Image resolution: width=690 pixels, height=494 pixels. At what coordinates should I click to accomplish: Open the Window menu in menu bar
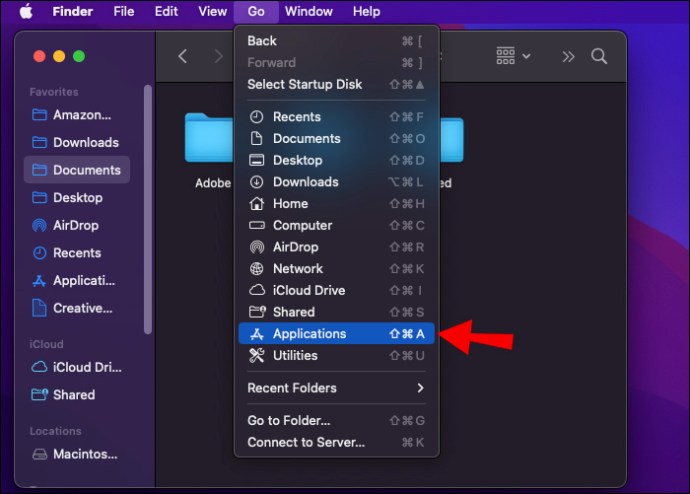(308, 12)
